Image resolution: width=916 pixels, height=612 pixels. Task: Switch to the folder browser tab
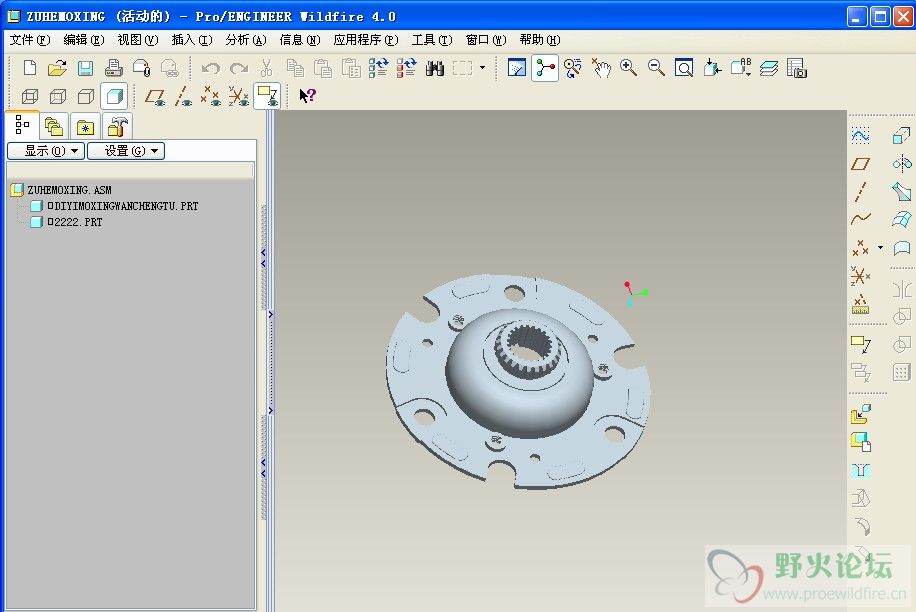[54, 126]
